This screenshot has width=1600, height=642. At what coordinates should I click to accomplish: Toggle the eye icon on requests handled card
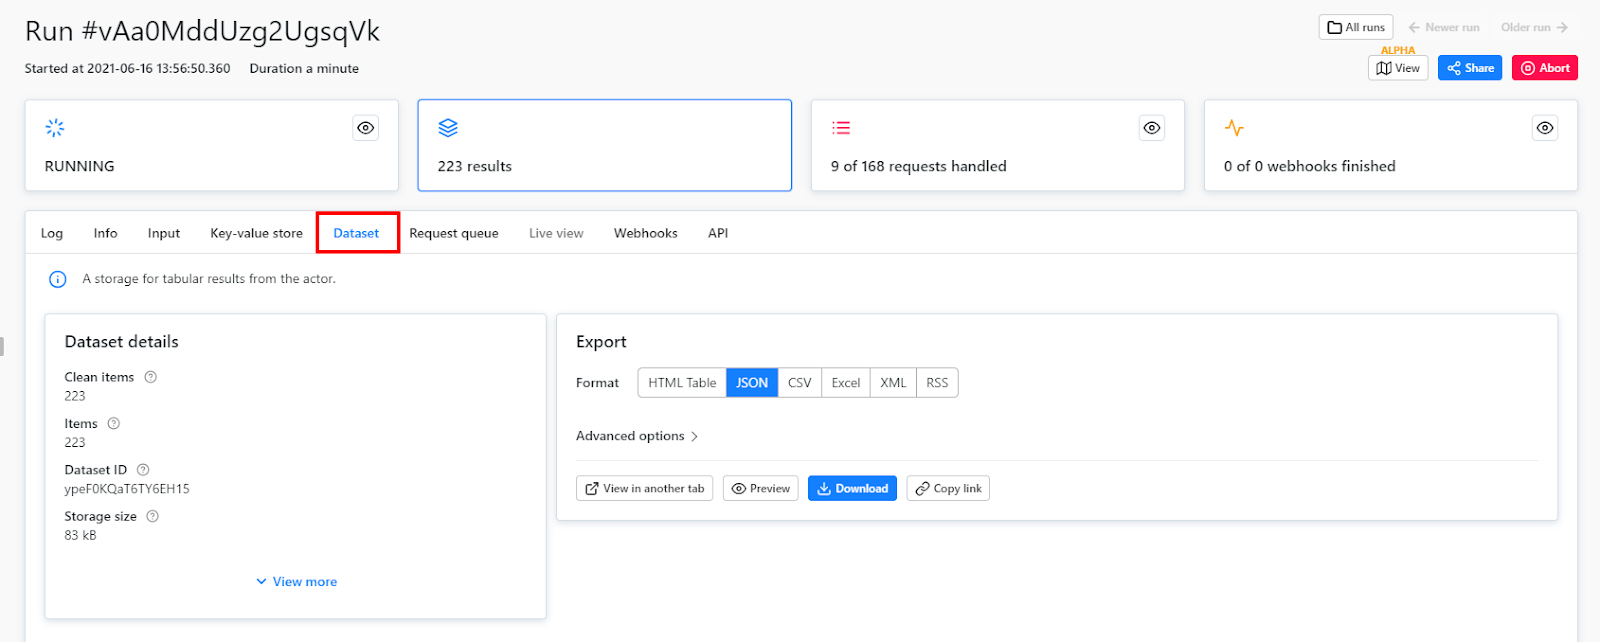tap(1152, 128)
